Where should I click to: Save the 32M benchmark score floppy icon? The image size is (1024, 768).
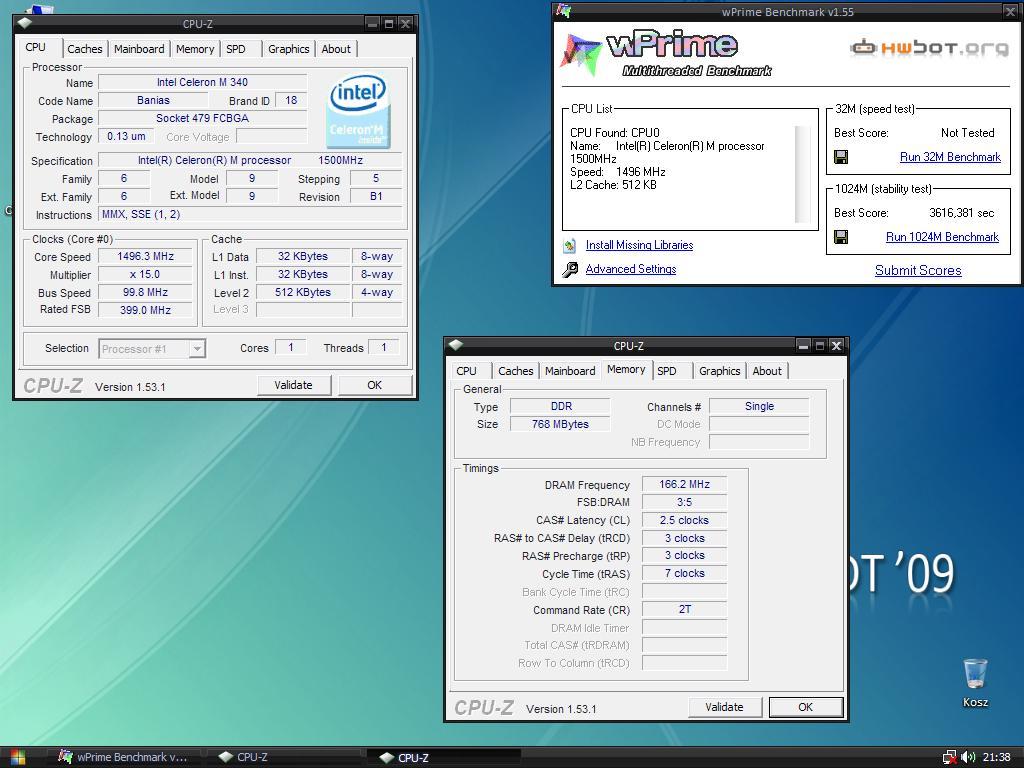coord(841,157)
